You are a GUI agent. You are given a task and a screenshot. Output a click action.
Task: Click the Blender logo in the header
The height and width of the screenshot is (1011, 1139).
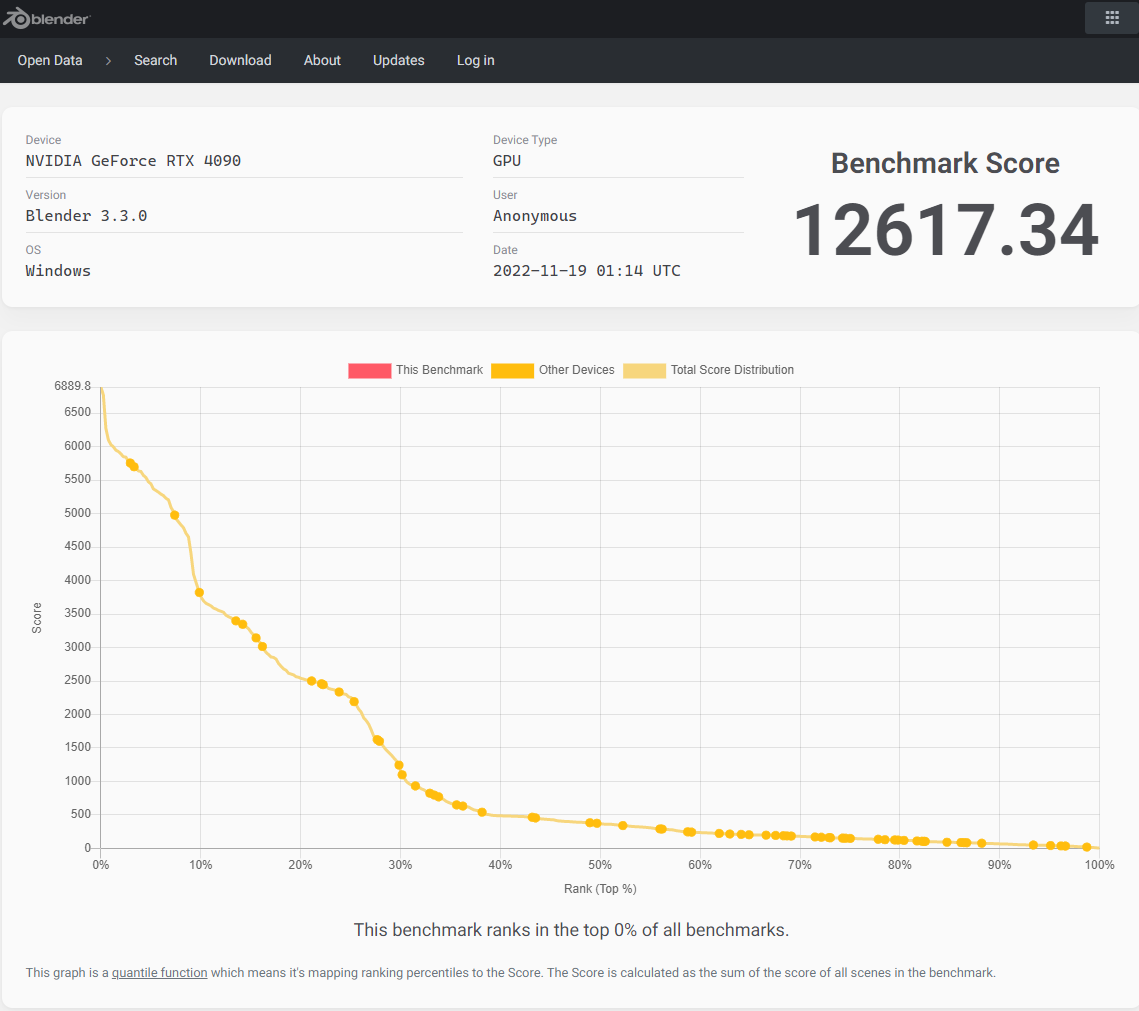coord(46,18)
